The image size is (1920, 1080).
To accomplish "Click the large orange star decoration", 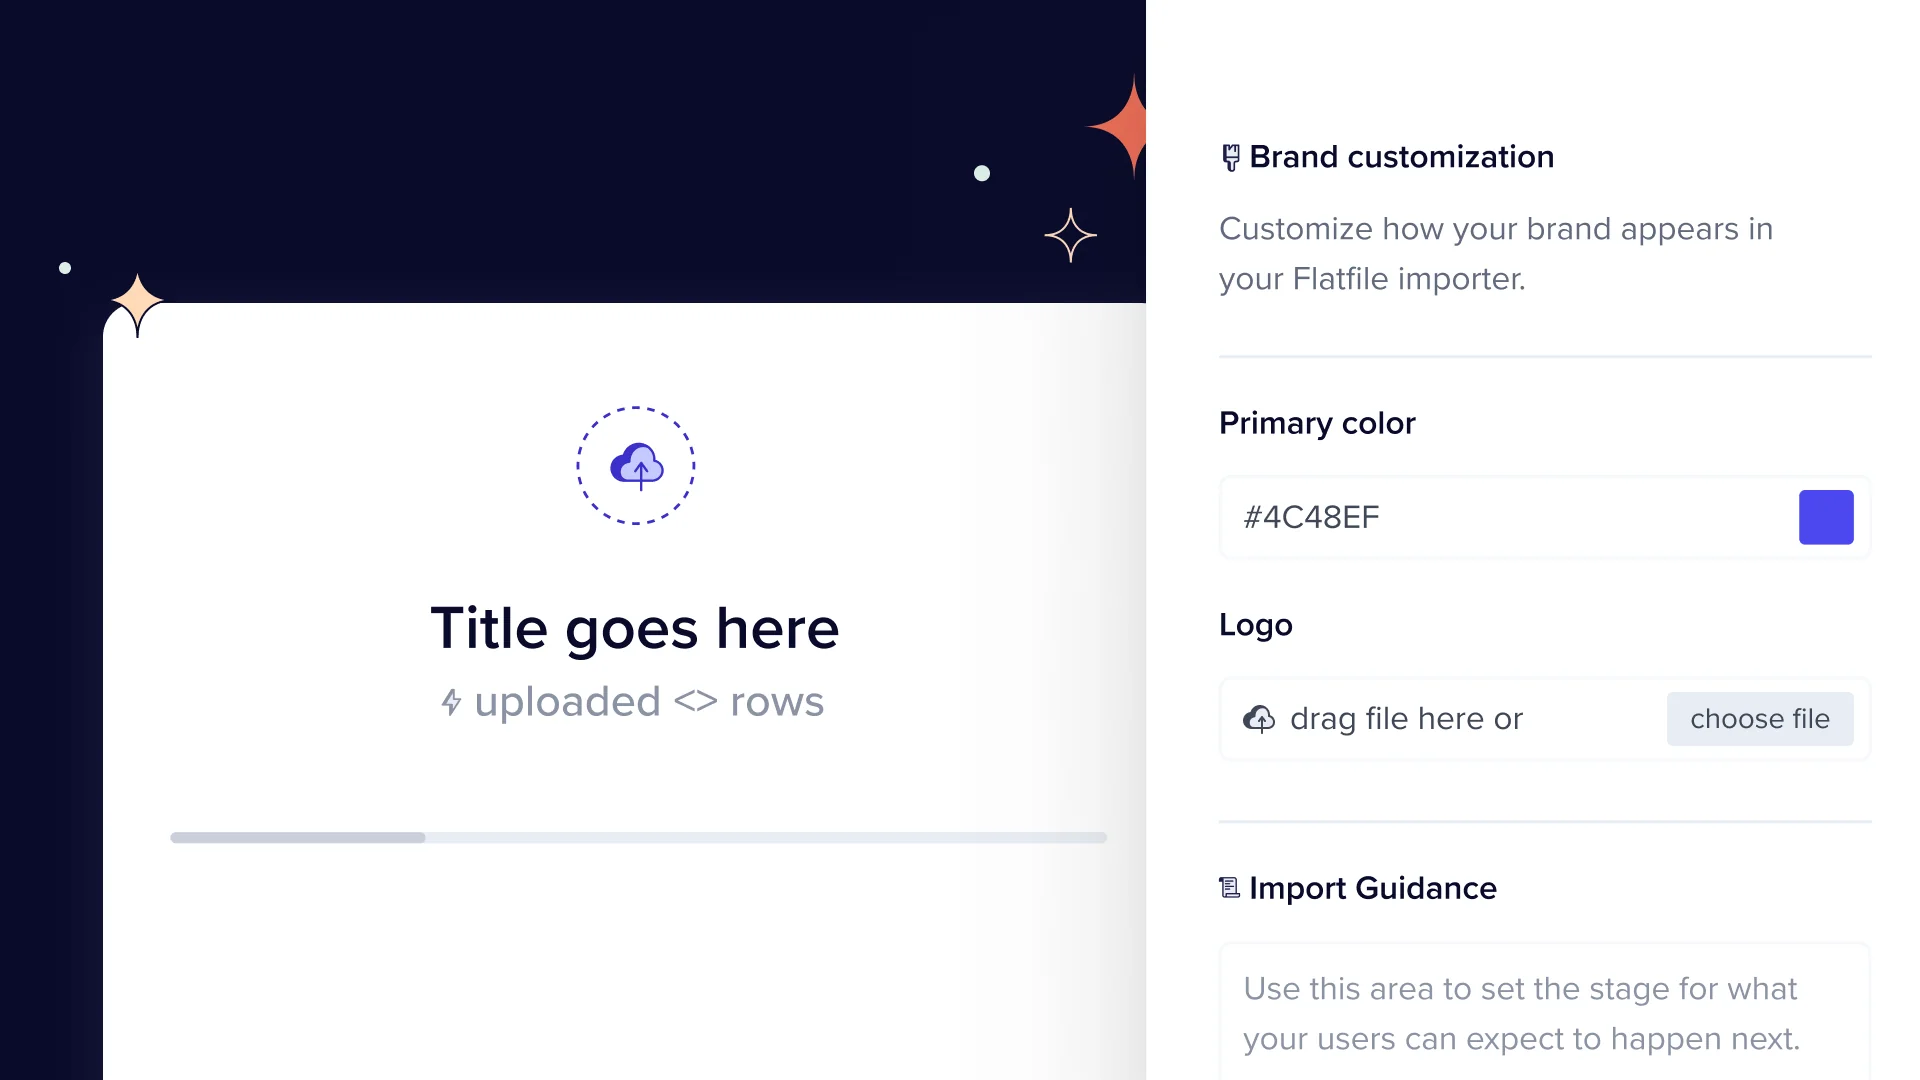I will click(1124, 127).
